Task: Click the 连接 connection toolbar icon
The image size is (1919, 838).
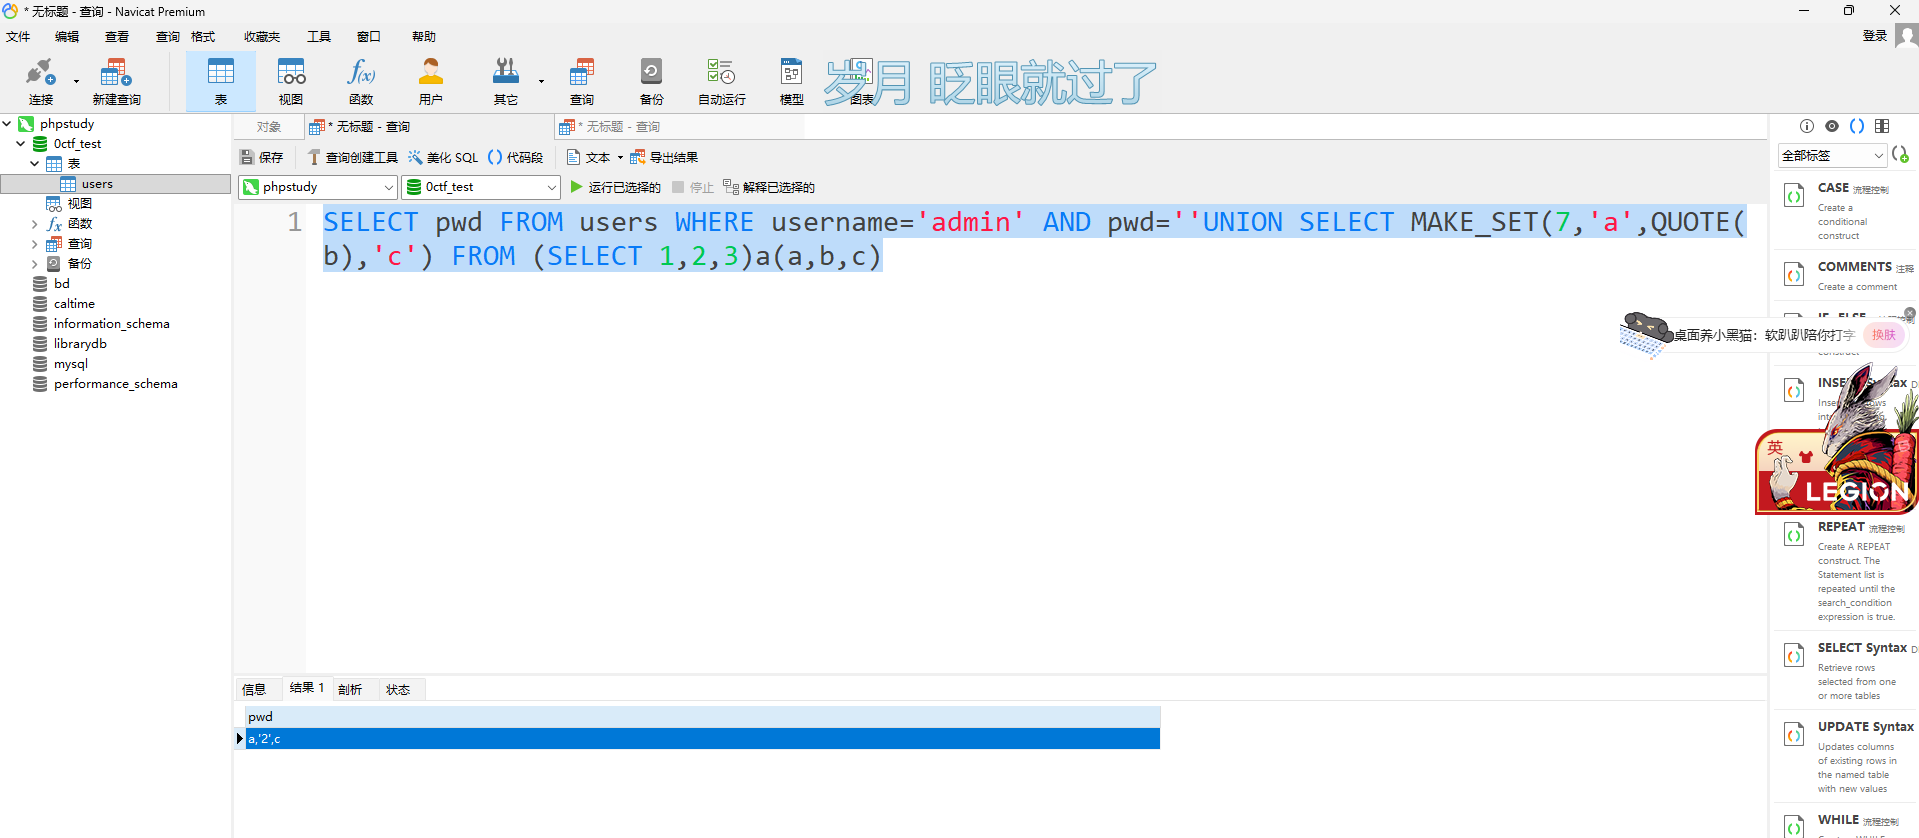Action: [40, 81]
